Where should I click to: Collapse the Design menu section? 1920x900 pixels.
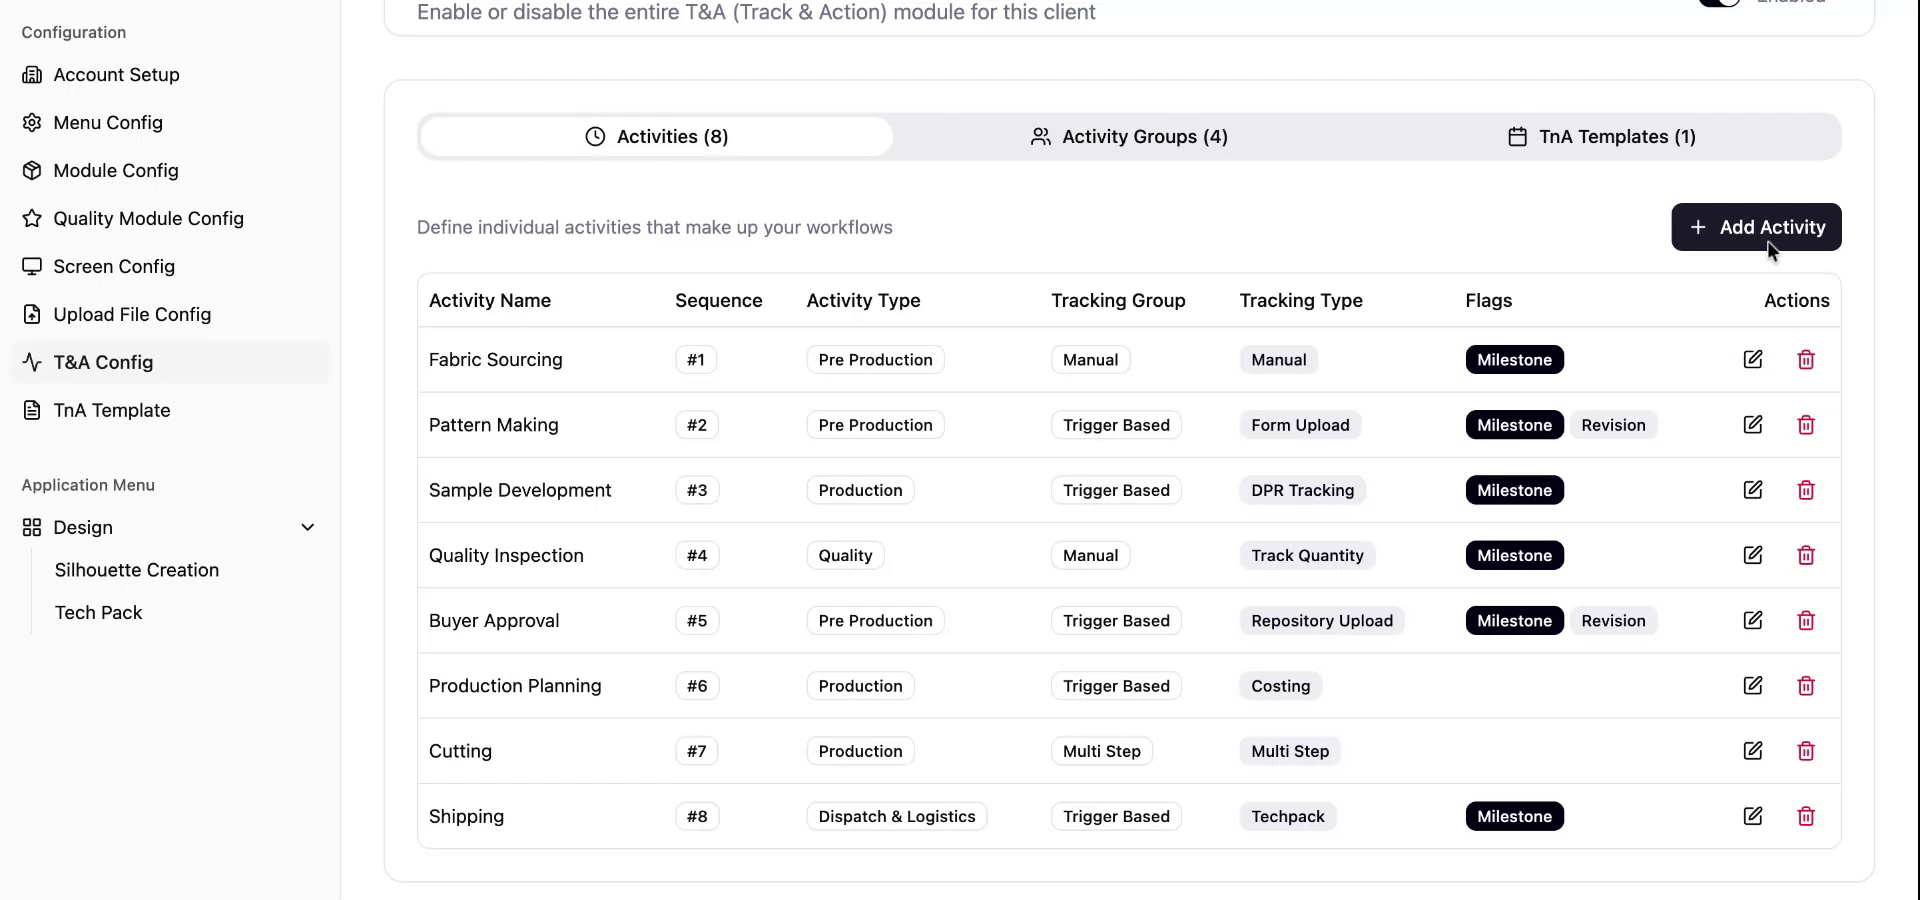[x=308, y=527]
